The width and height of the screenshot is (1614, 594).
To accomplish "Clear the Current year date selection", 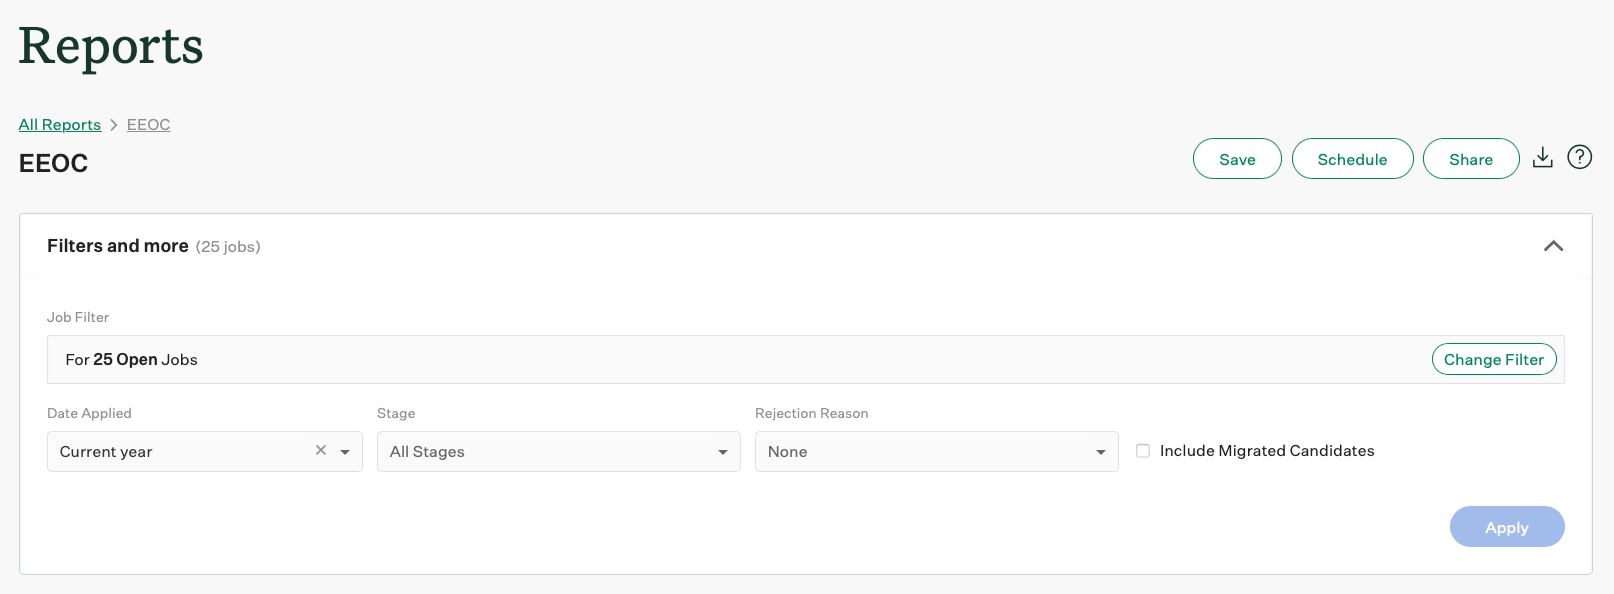I will tap(321, 450).
